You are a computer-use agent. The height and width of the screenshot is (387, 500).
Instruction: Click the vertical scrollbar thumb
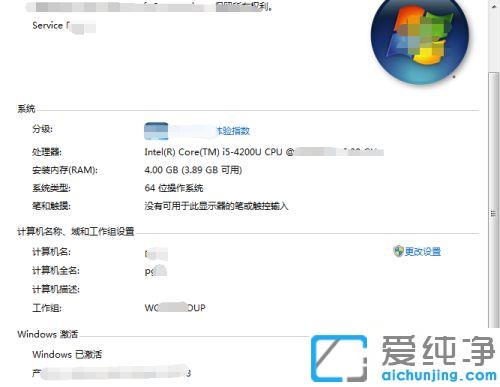[494, 200]
